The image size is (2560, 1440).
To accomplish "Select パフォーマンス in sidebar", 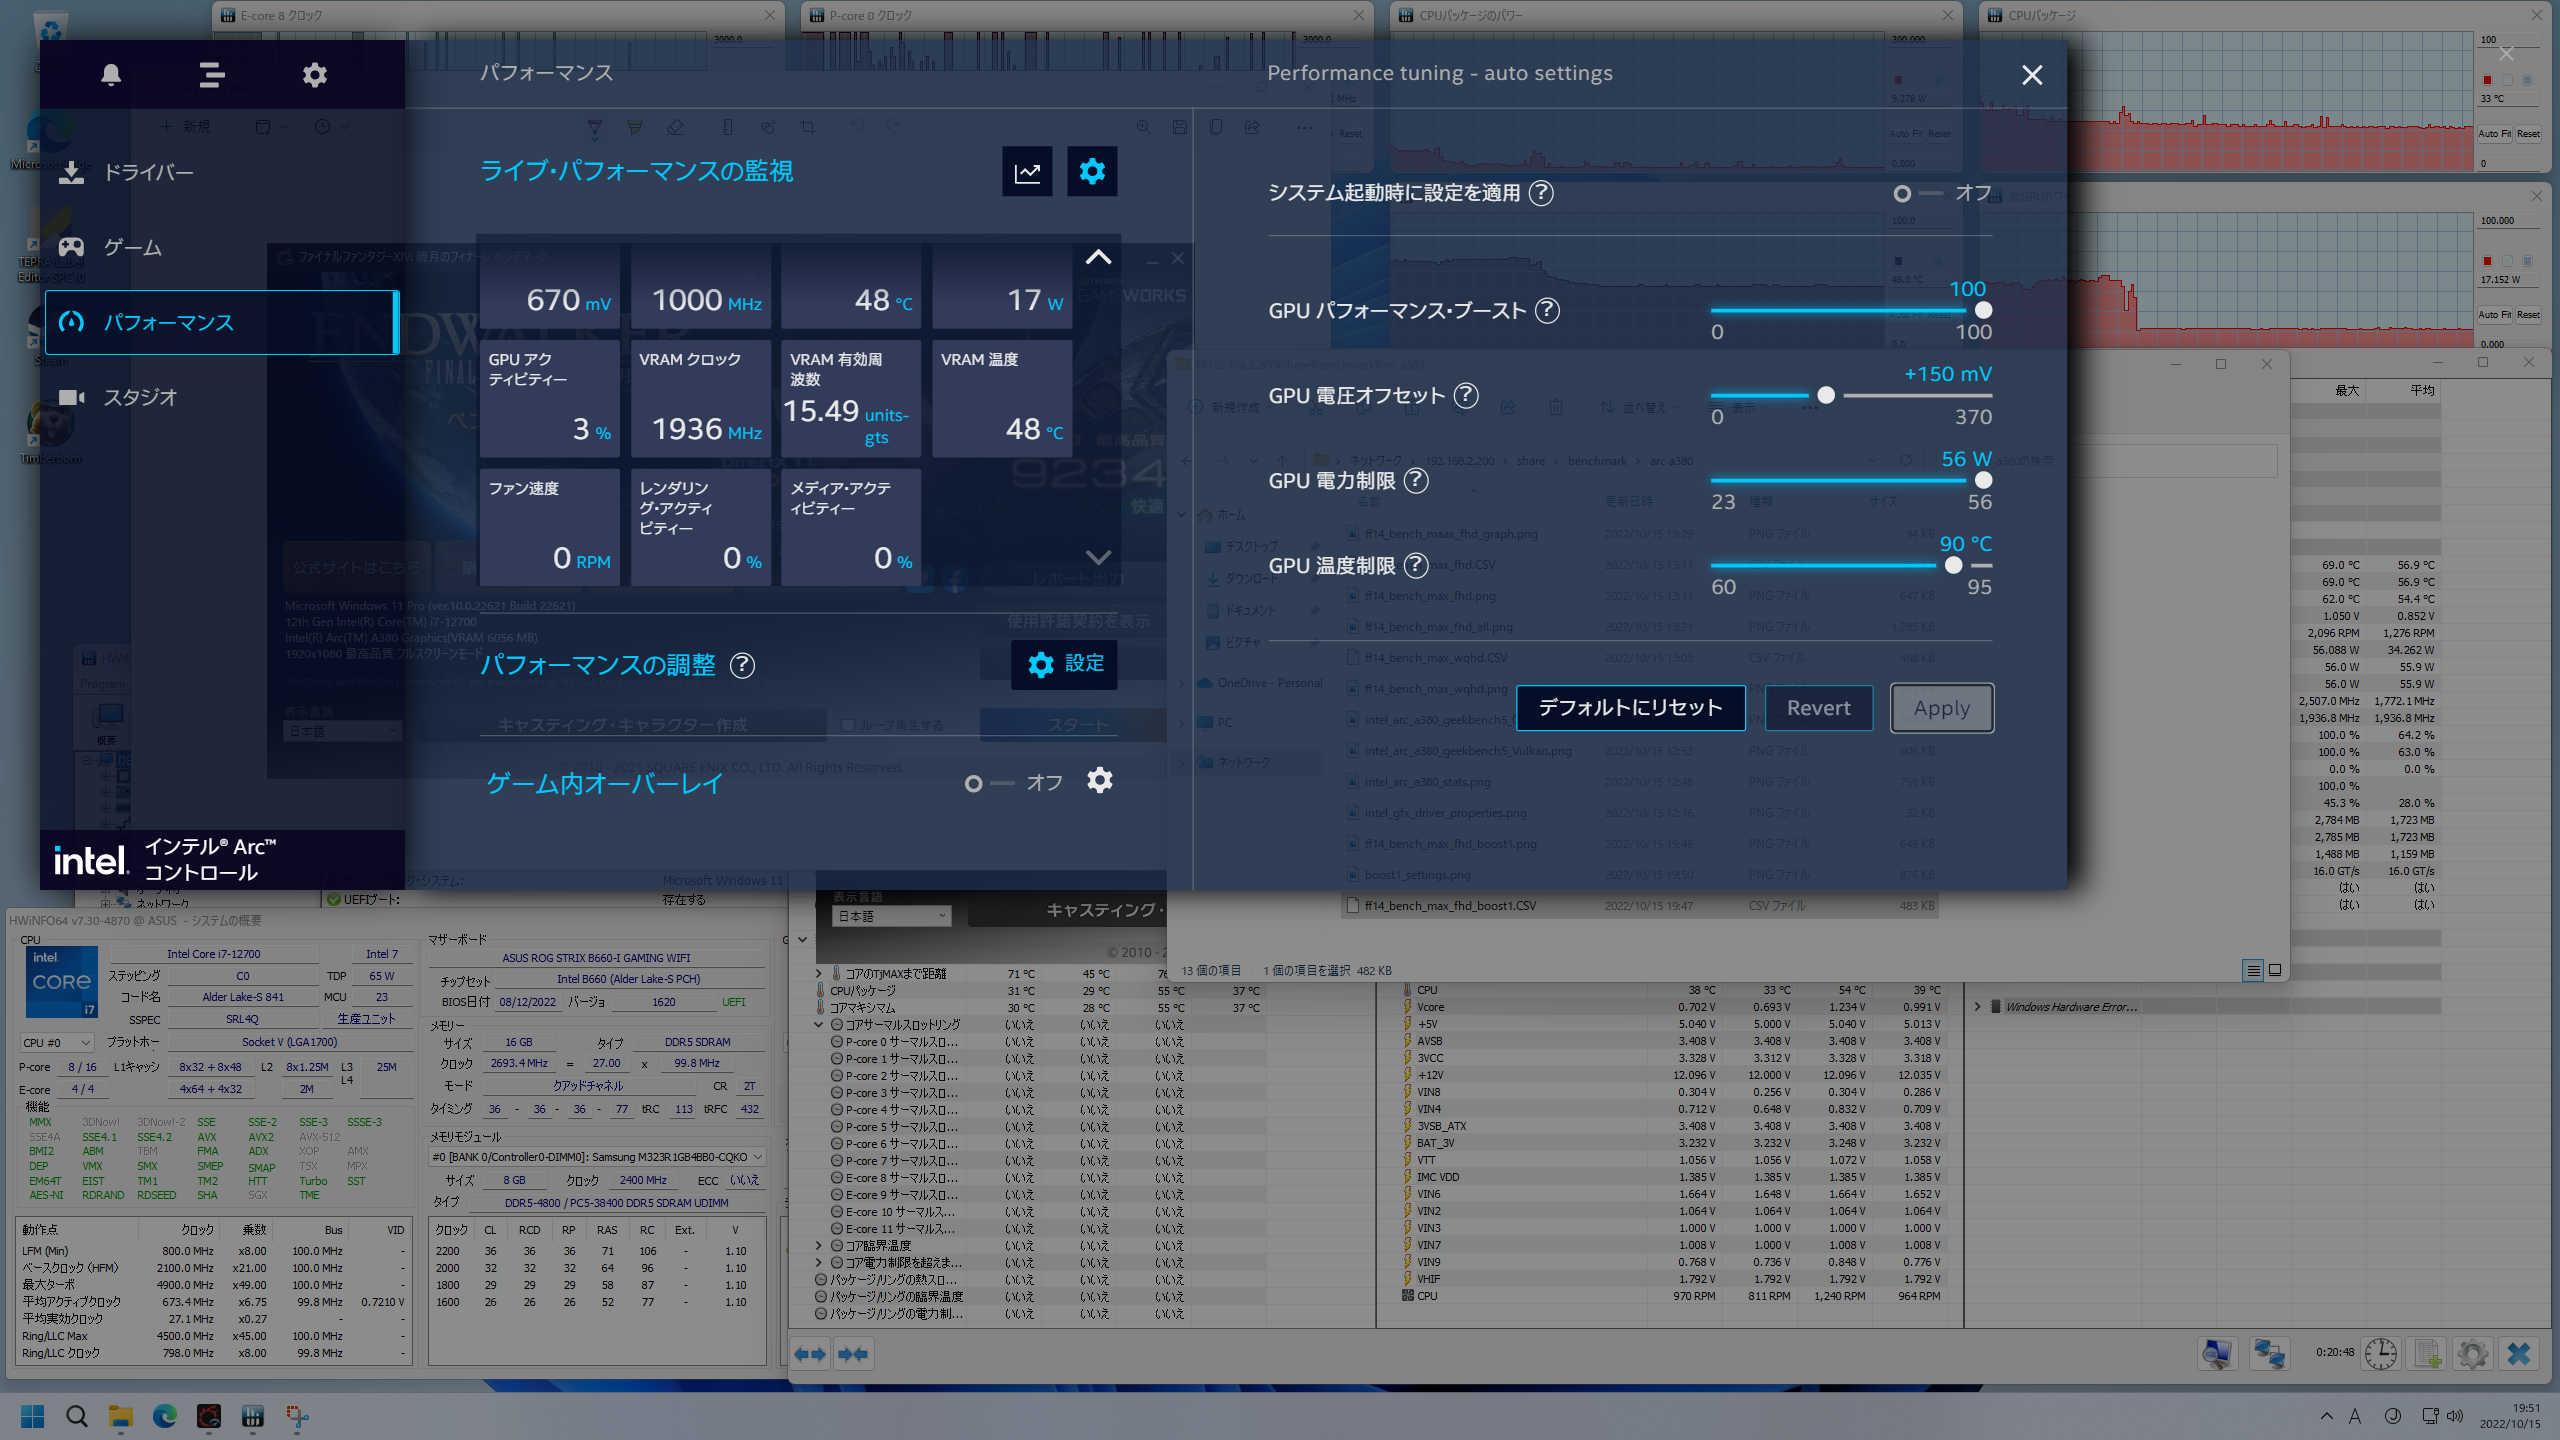I will [222, 322].
